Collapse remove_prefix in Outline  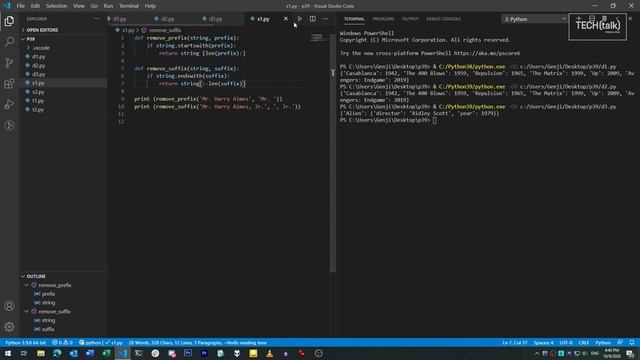pos(27,285)
